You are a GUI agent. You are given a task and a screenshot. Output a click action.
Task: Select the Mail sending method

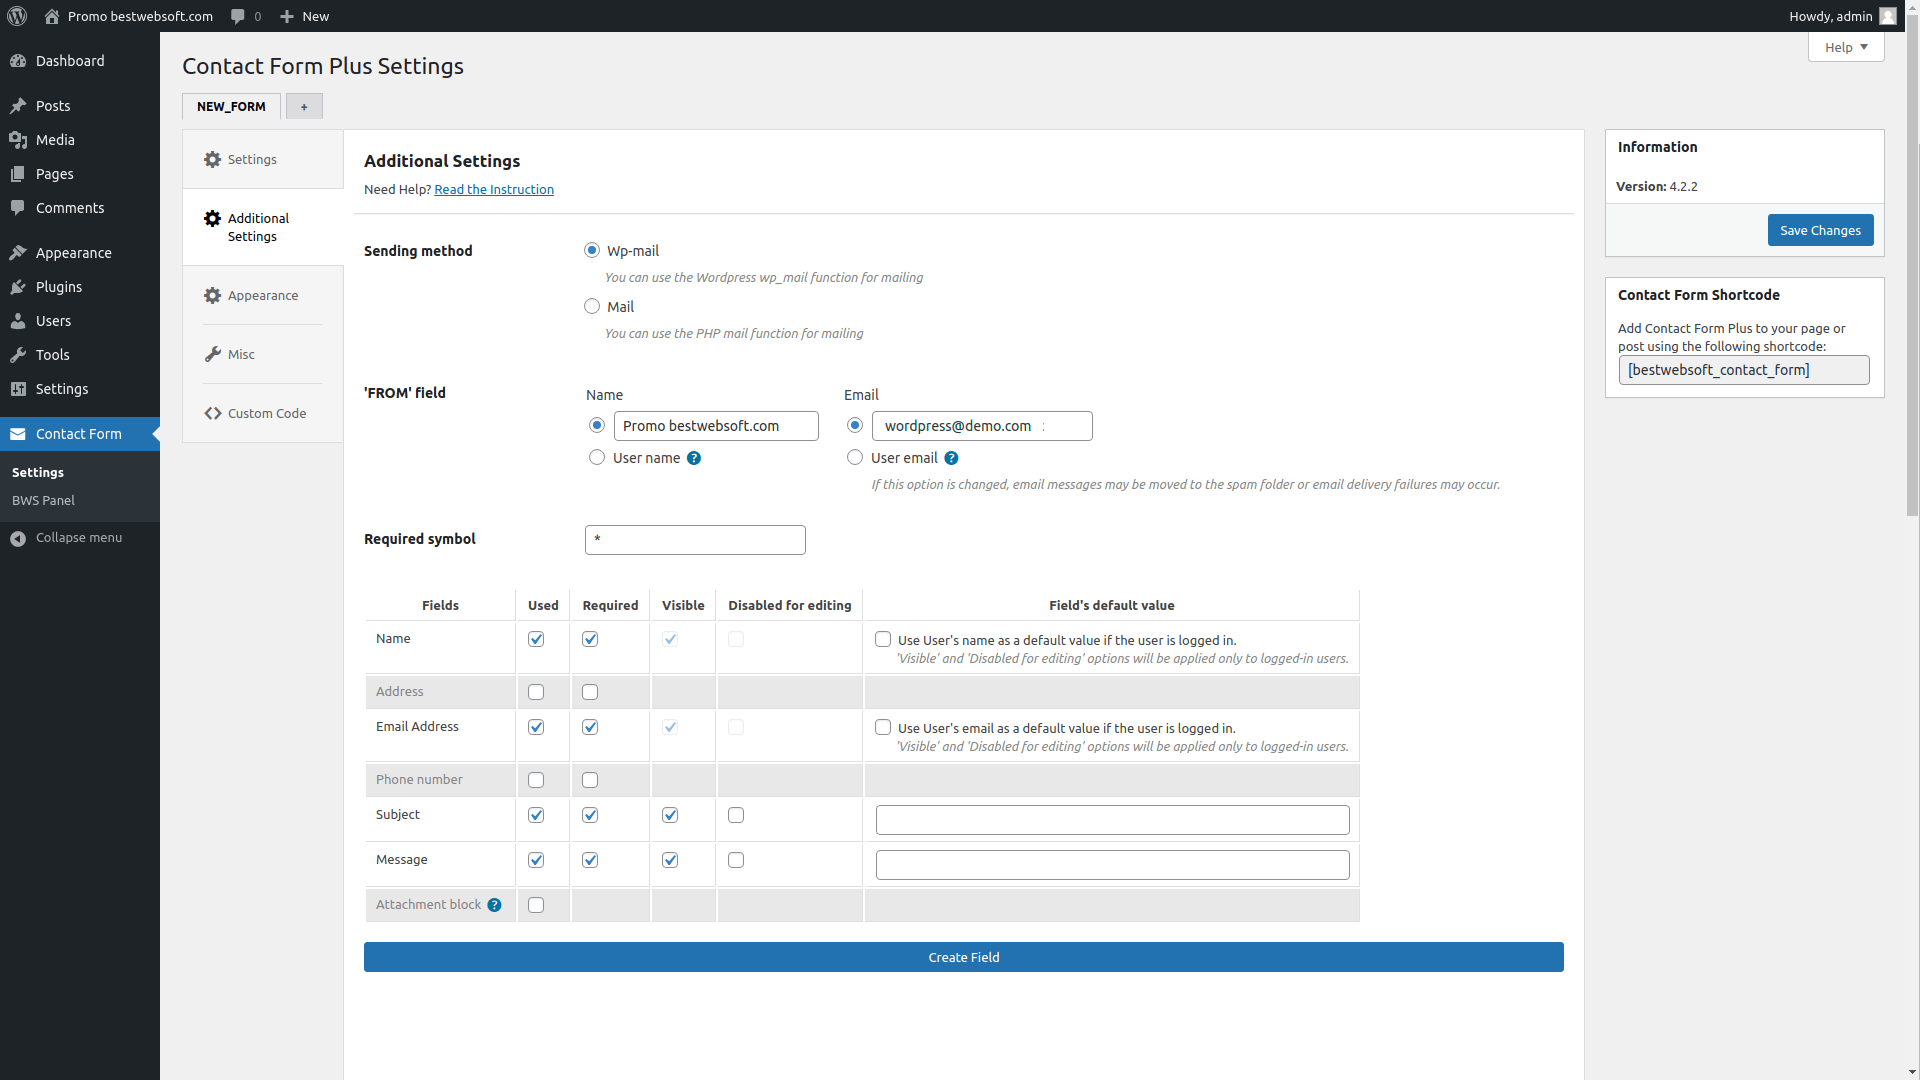591,306
